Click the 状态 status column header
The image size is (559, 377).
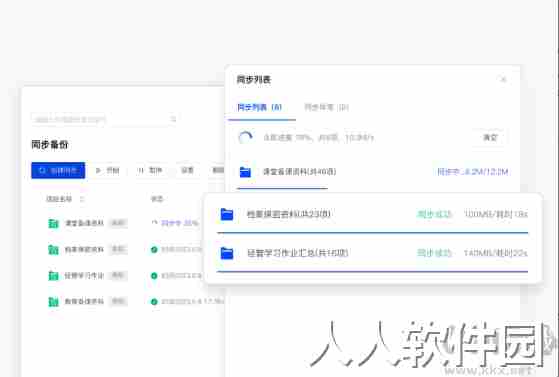point(157,199)
